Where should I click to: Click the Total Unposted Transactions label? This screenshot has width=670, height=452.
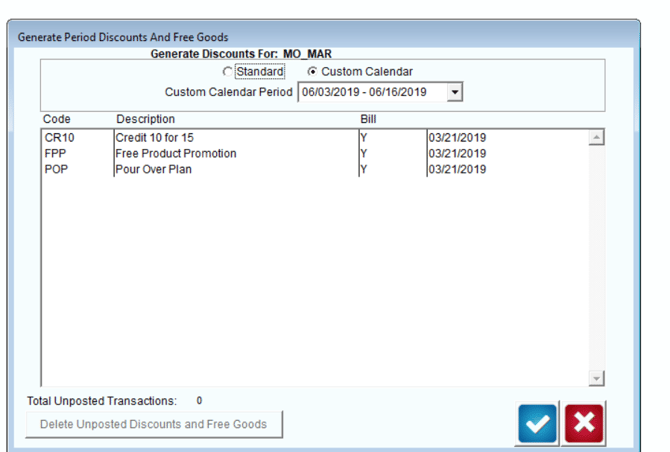tap(102, 401)
